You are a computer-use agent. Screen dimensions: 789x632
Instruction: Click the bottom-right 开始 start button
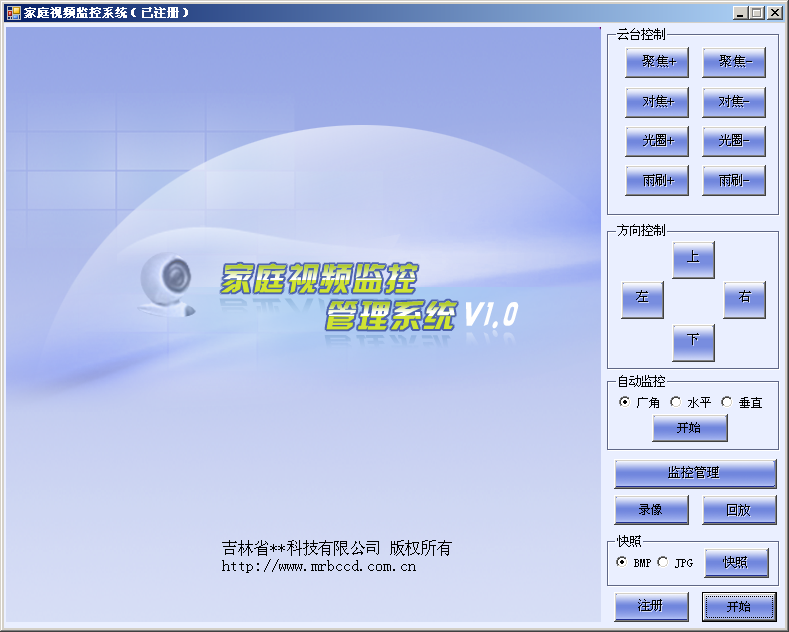[739, 606]
